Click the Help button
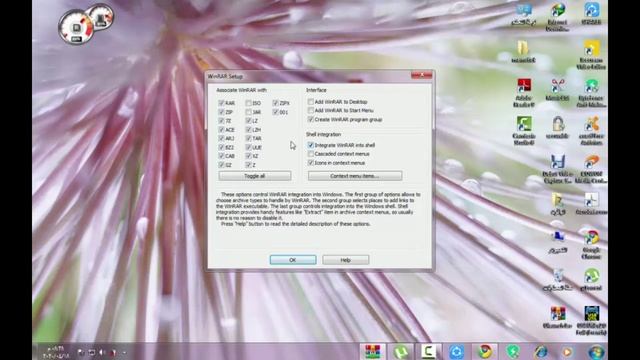640x360 pixels. pyautogui.click(x=345, y=260)
